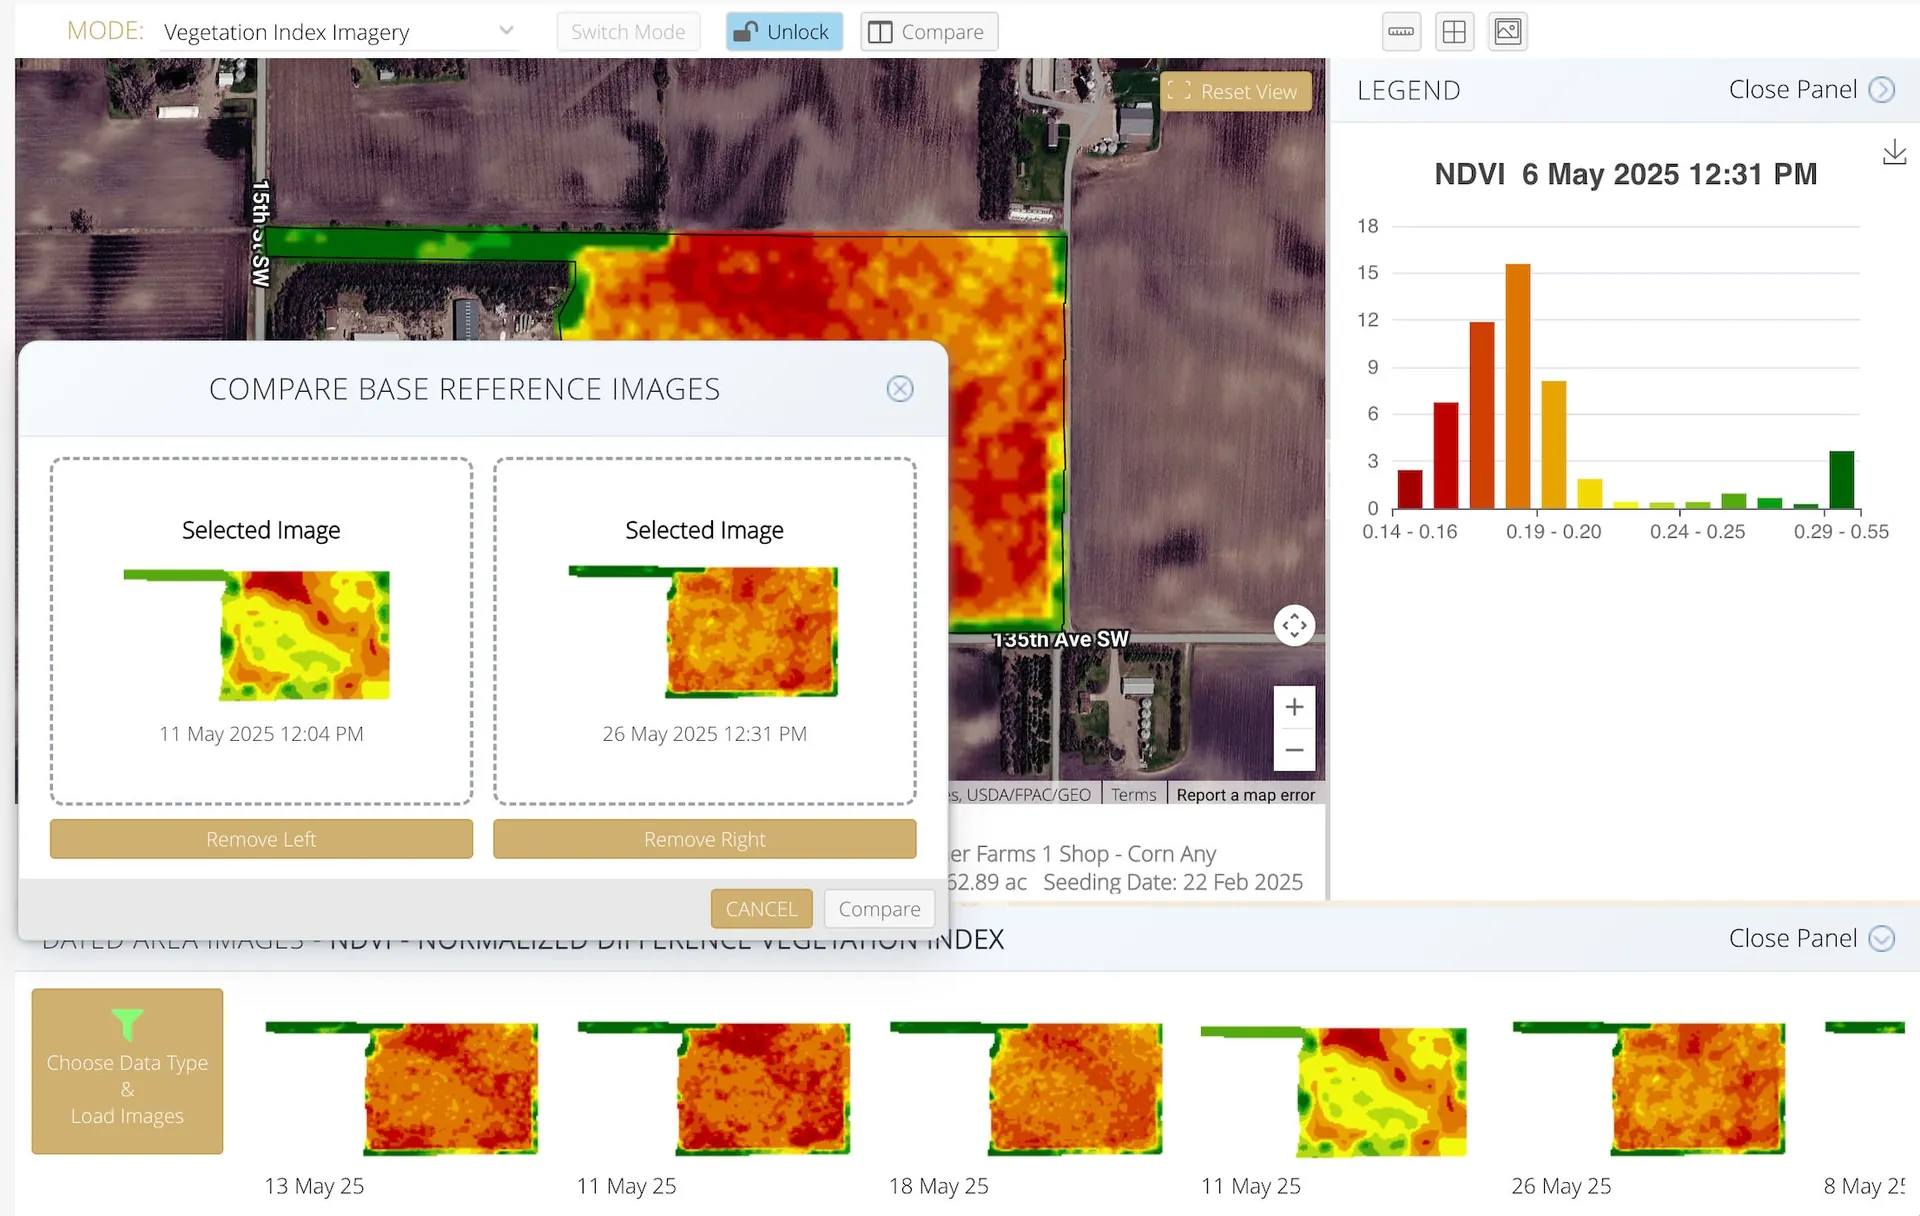The width and height of the screenshot is (1920, 1216).
Task: Click the tallest orange histogram bar
Action: (1517, 386)
